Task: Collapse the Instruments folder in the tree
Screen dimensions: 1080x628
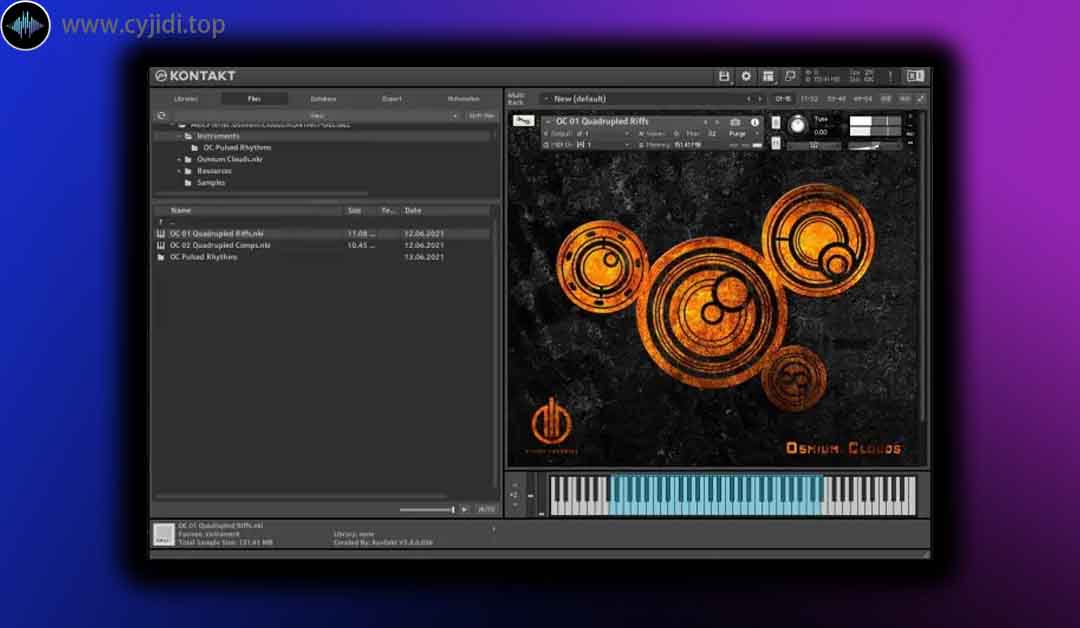Action: point(179,136)
